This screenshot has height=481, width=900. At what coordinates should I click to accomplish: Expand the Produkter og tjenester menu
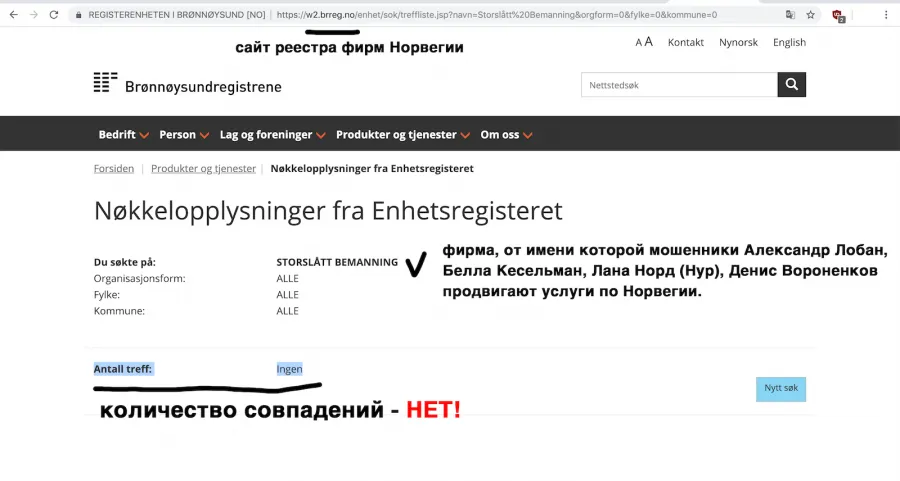click(403, 134)
